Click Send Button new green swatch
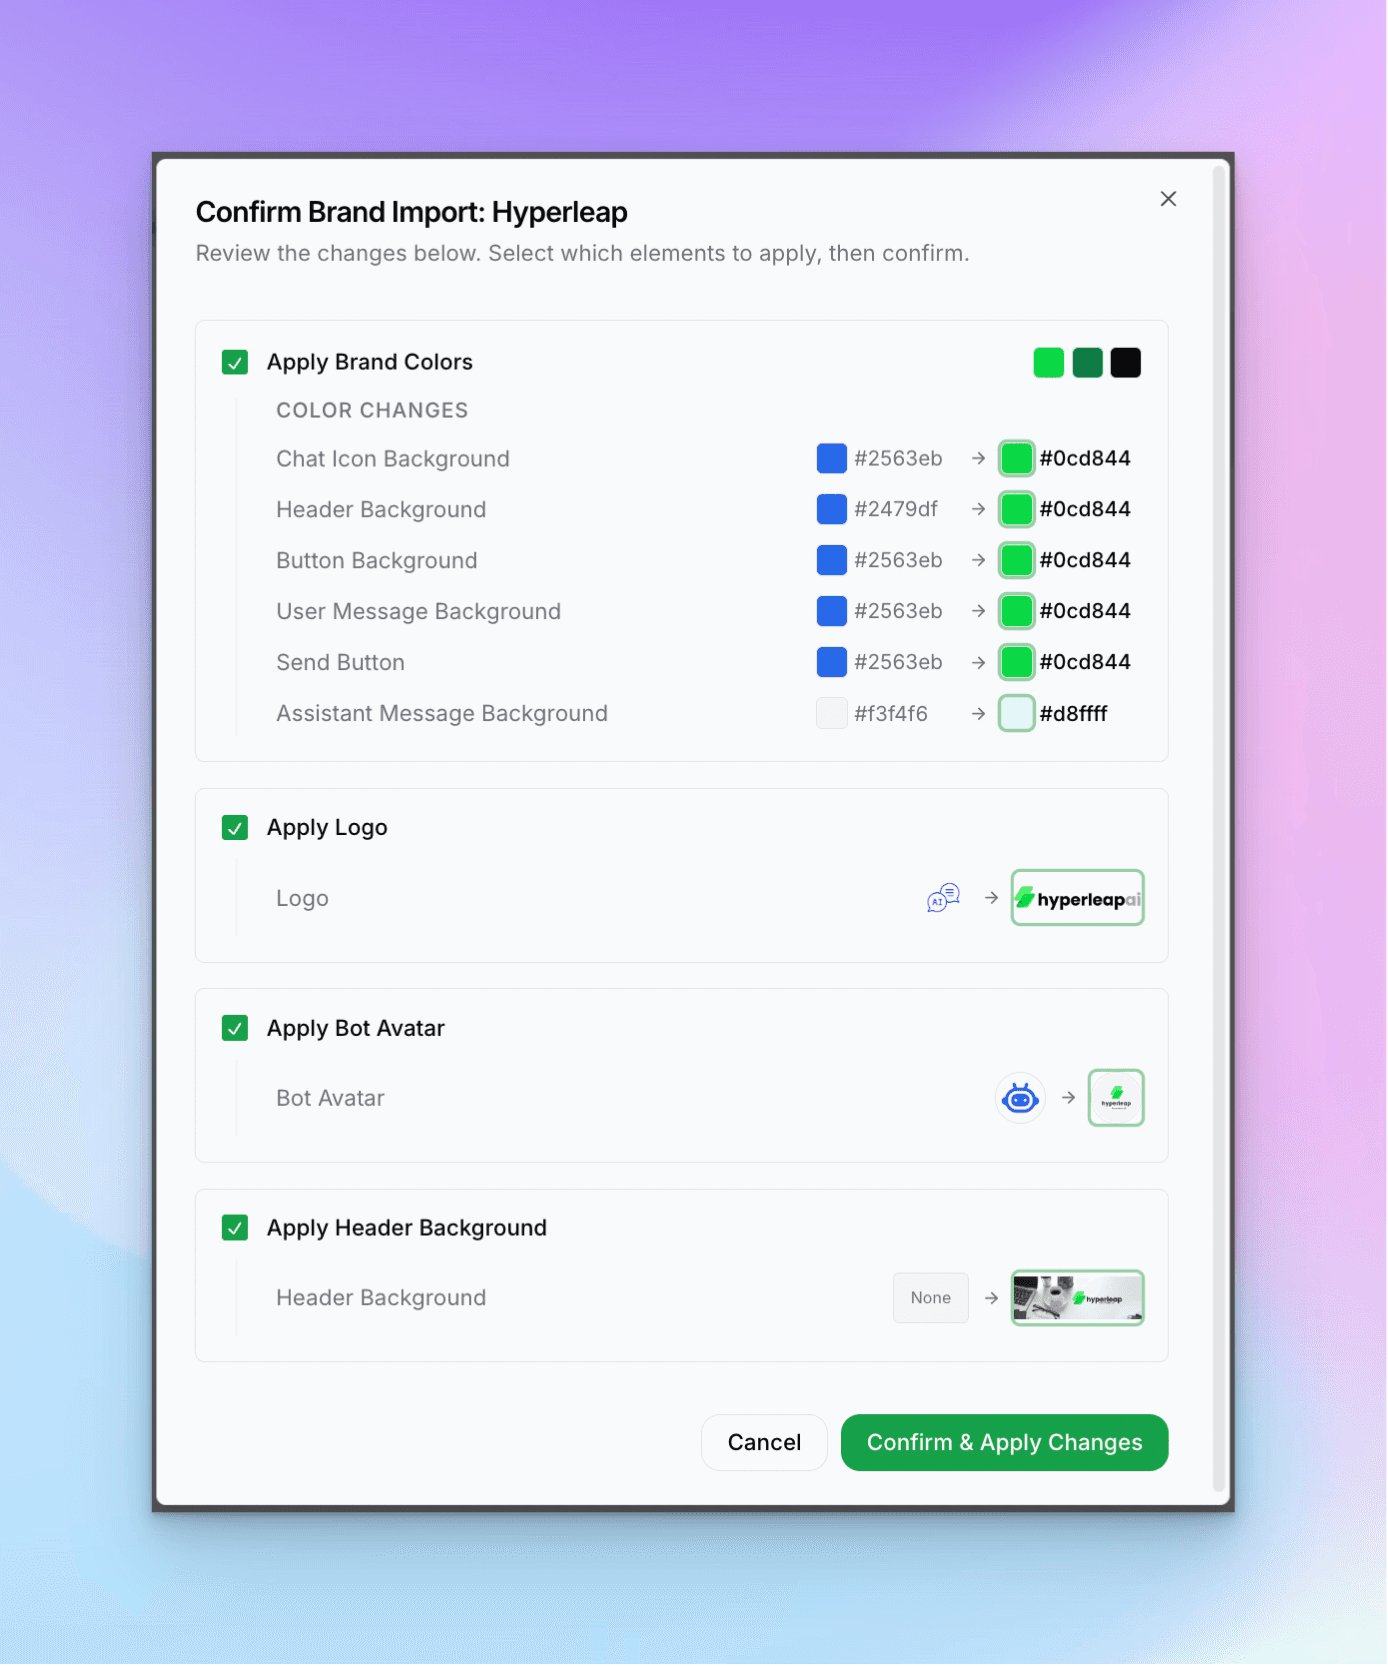This screenshot has height=1666, width=1388. (x=1016, y=662)
